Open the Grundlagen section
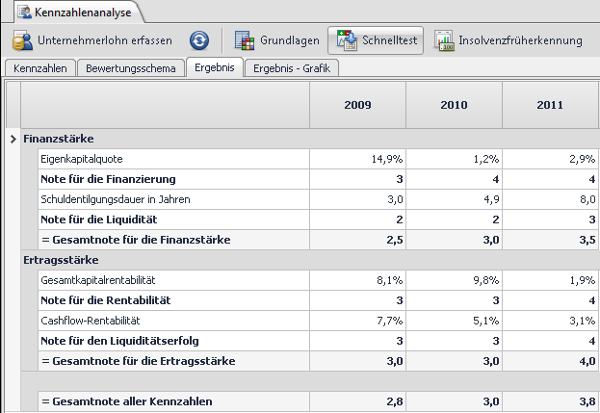600x413 pixels. [x=277, y=41]
